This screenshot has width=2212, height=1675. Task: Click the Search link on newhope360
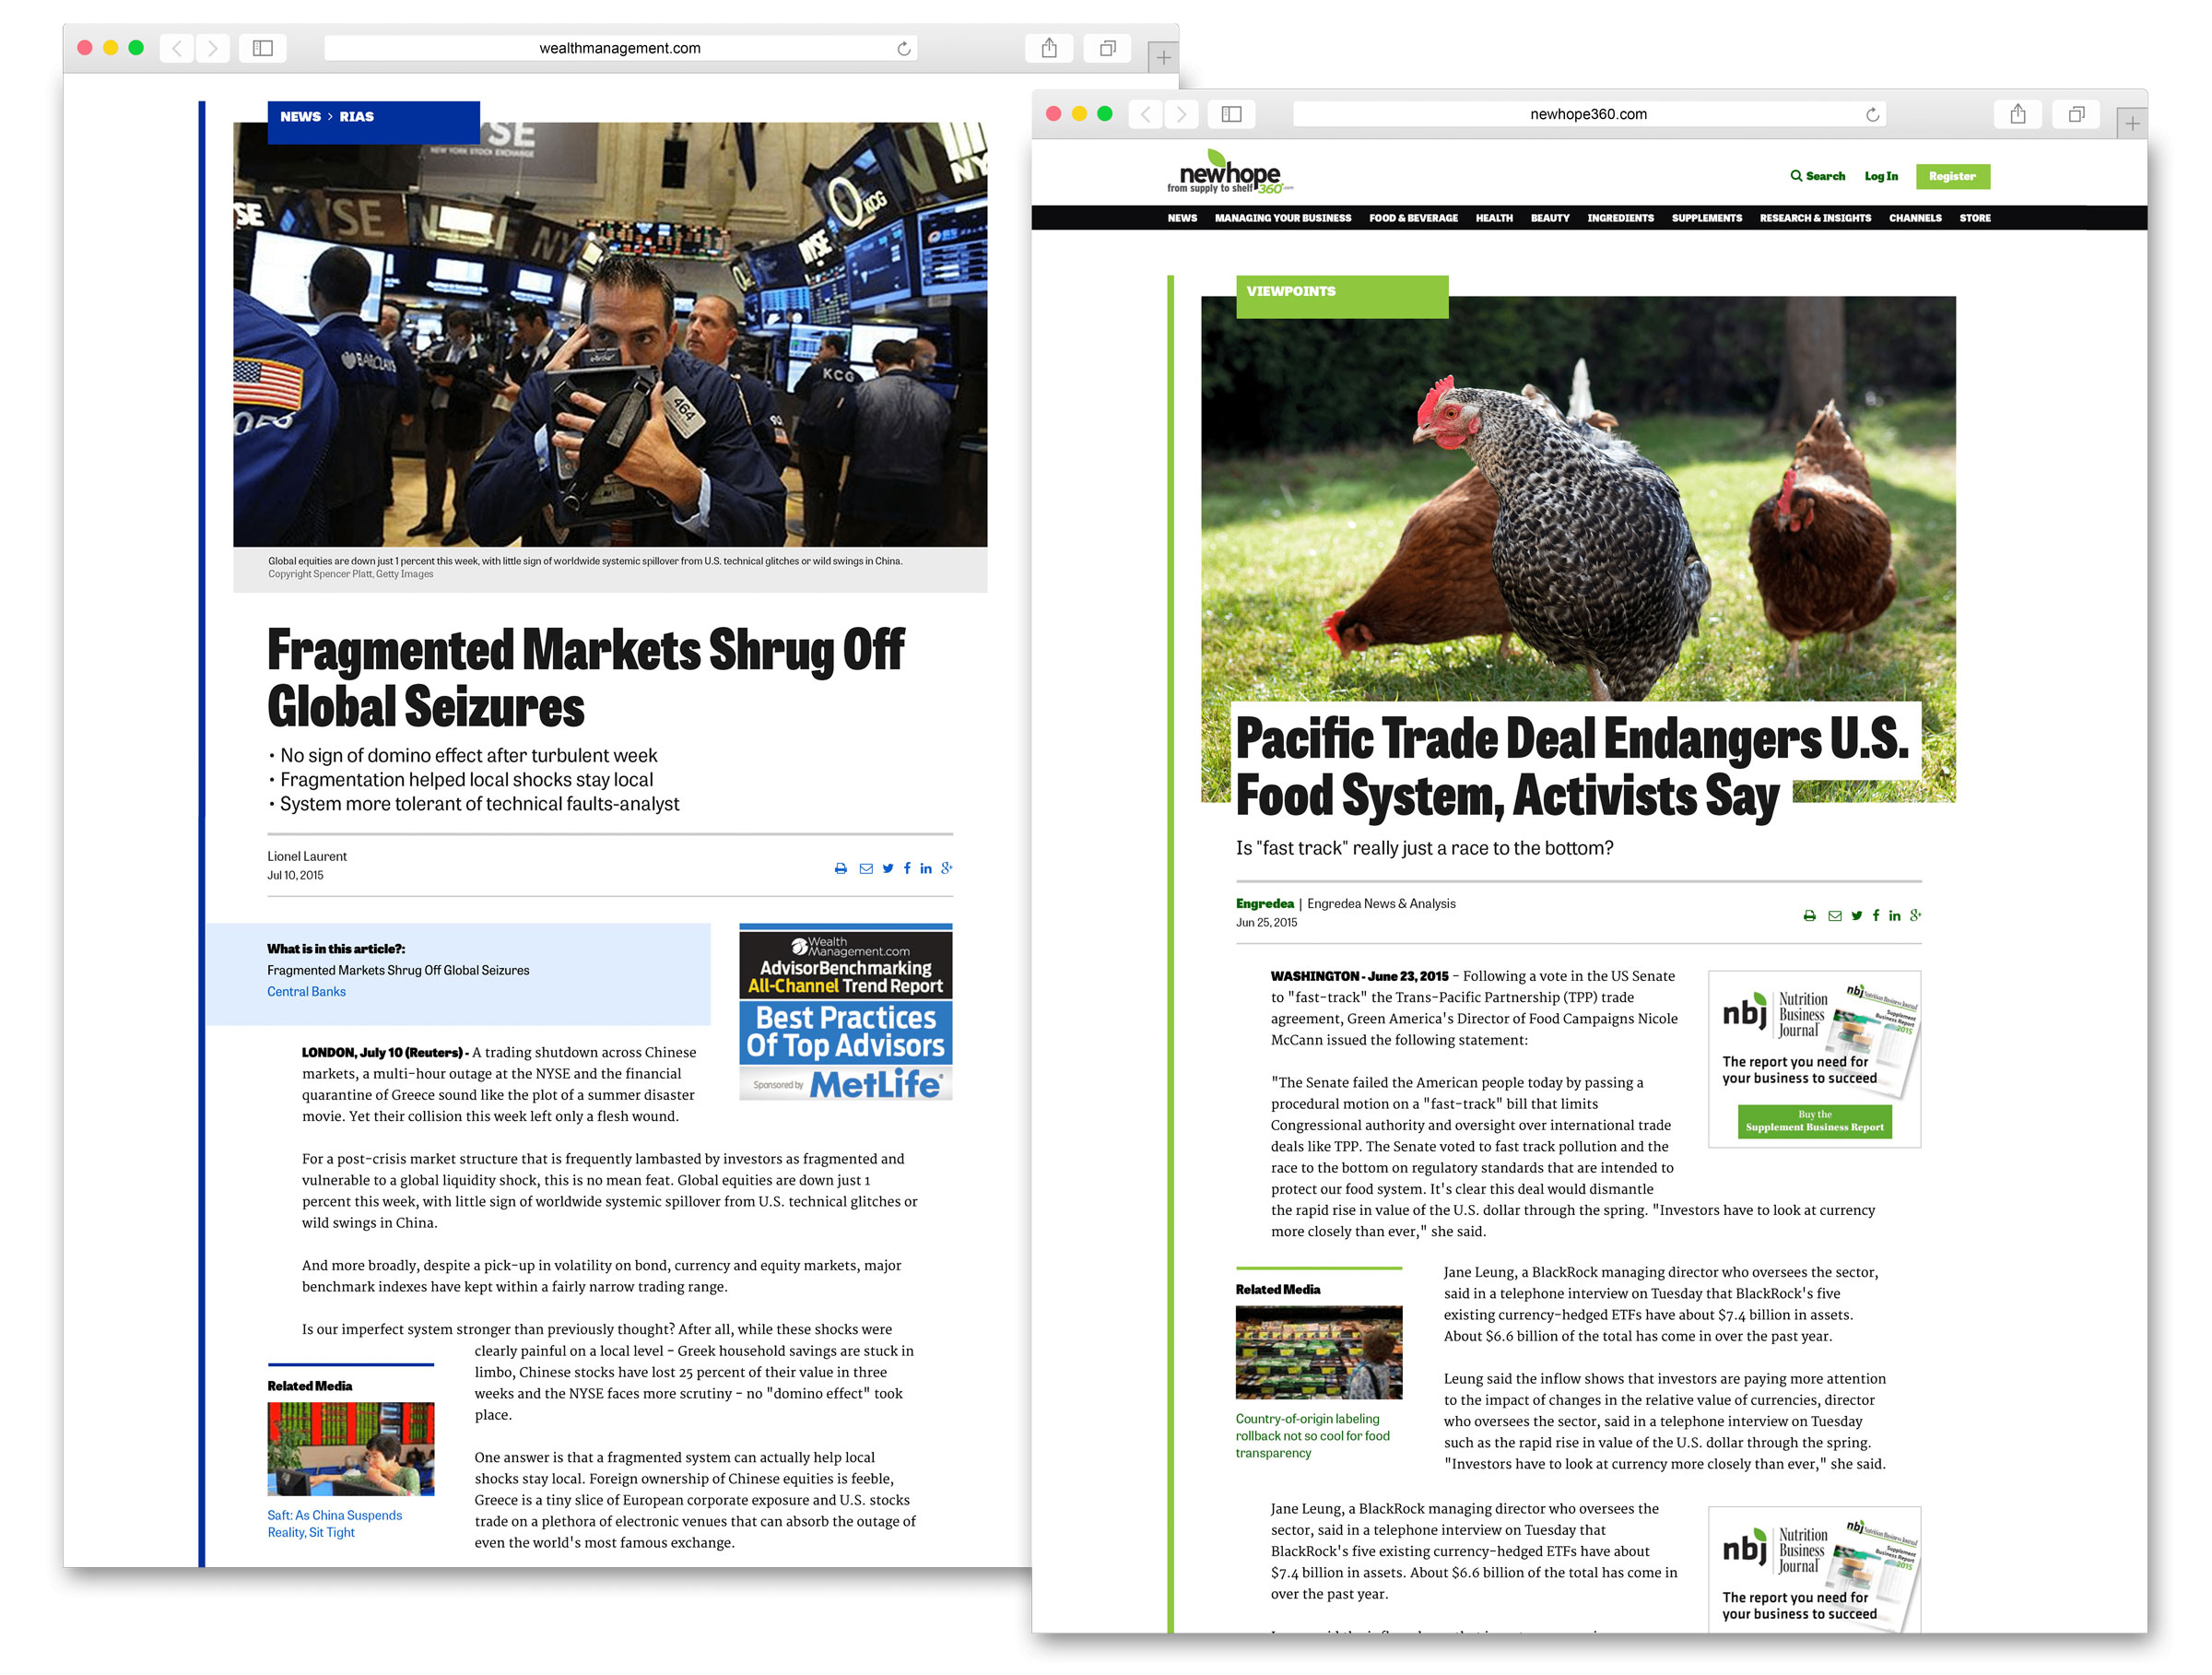tap(1818, 176)
